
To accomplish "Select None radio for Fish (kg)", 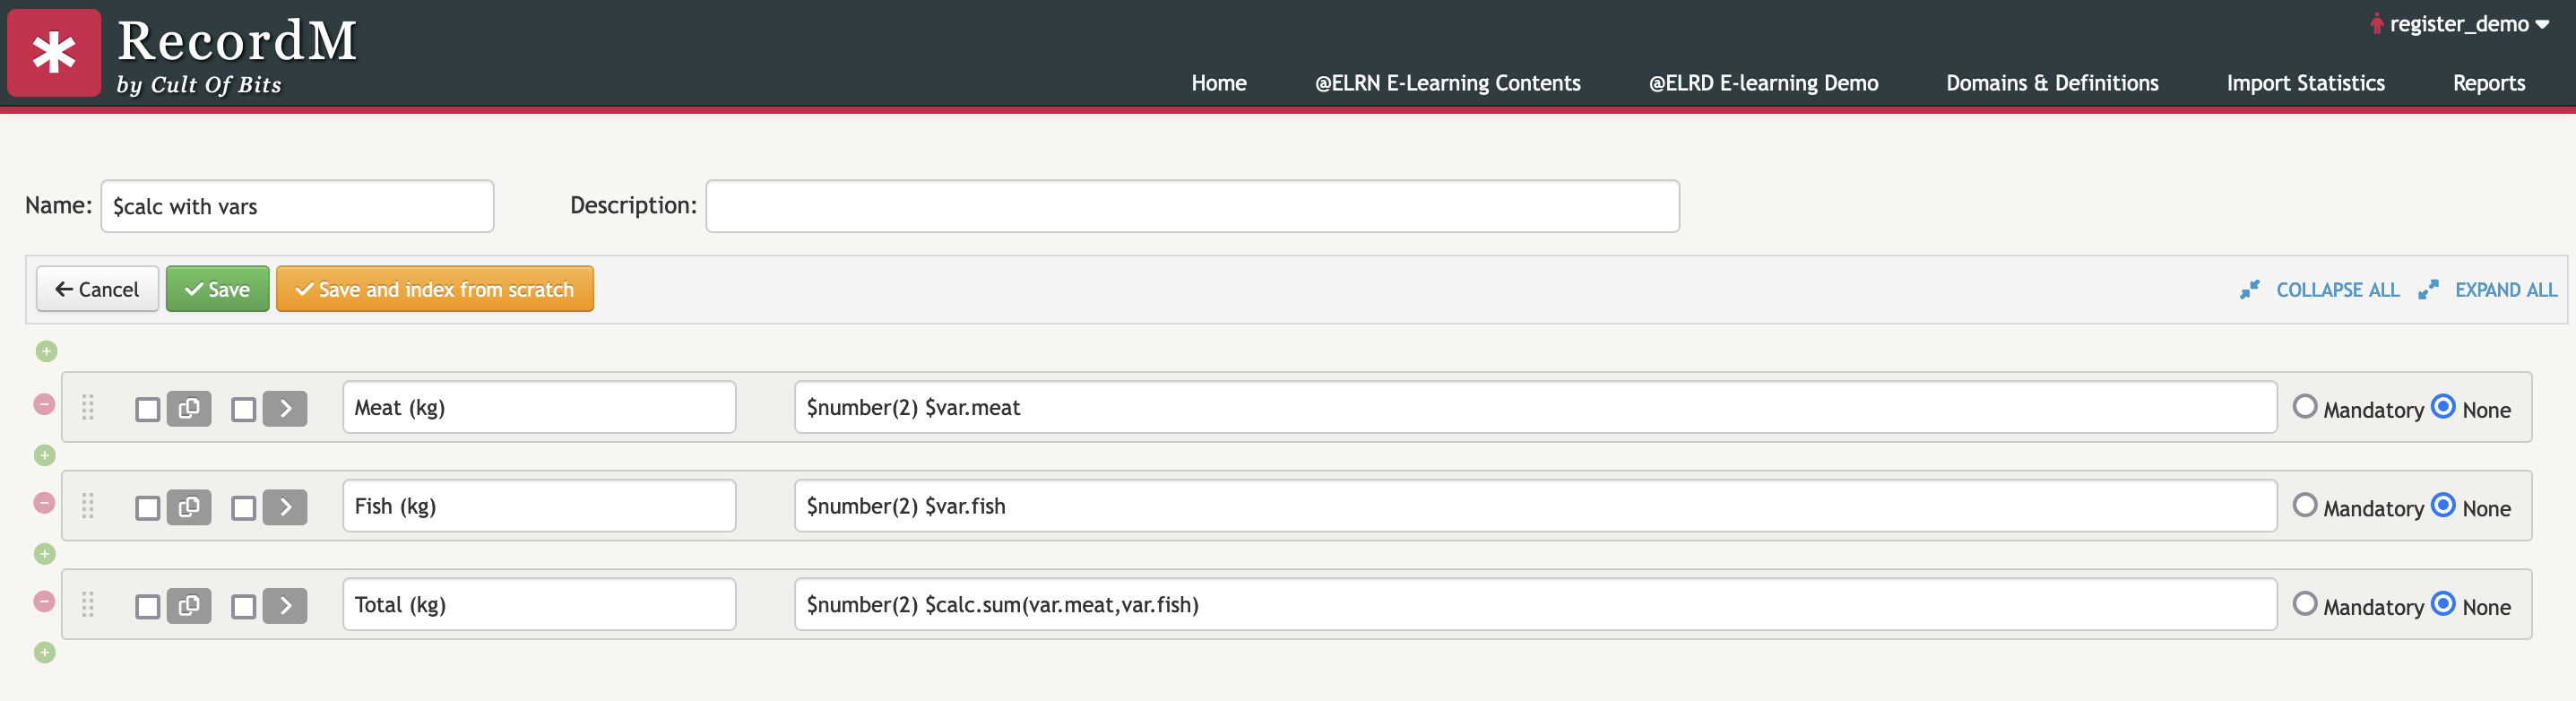I will click(2443, 506).
